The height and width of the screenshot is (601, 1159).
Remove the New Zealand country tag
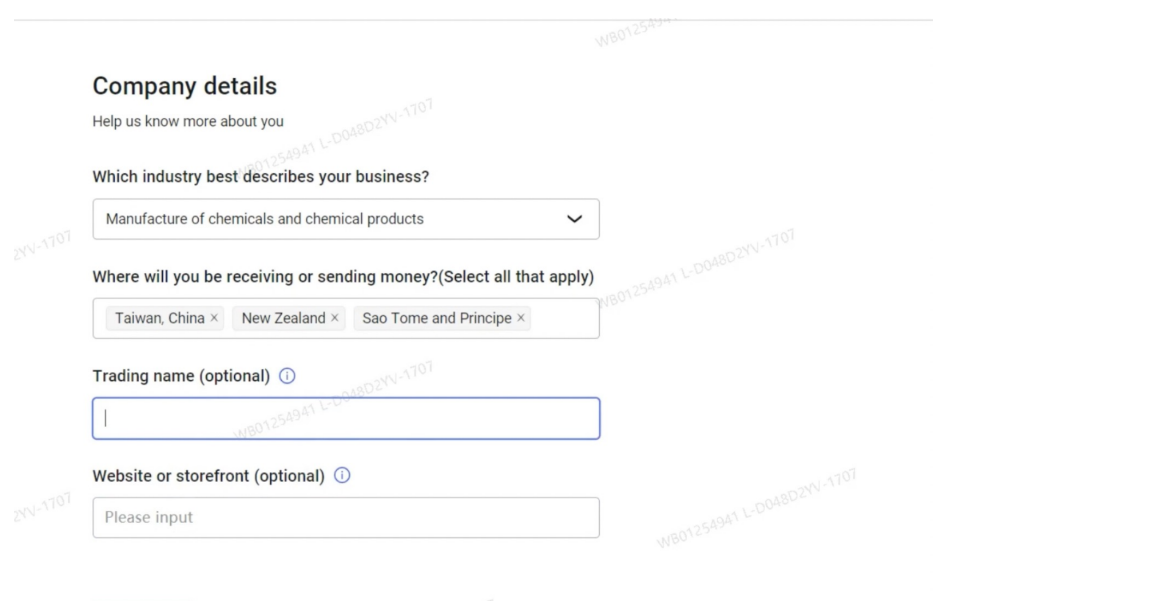(334, 318)
